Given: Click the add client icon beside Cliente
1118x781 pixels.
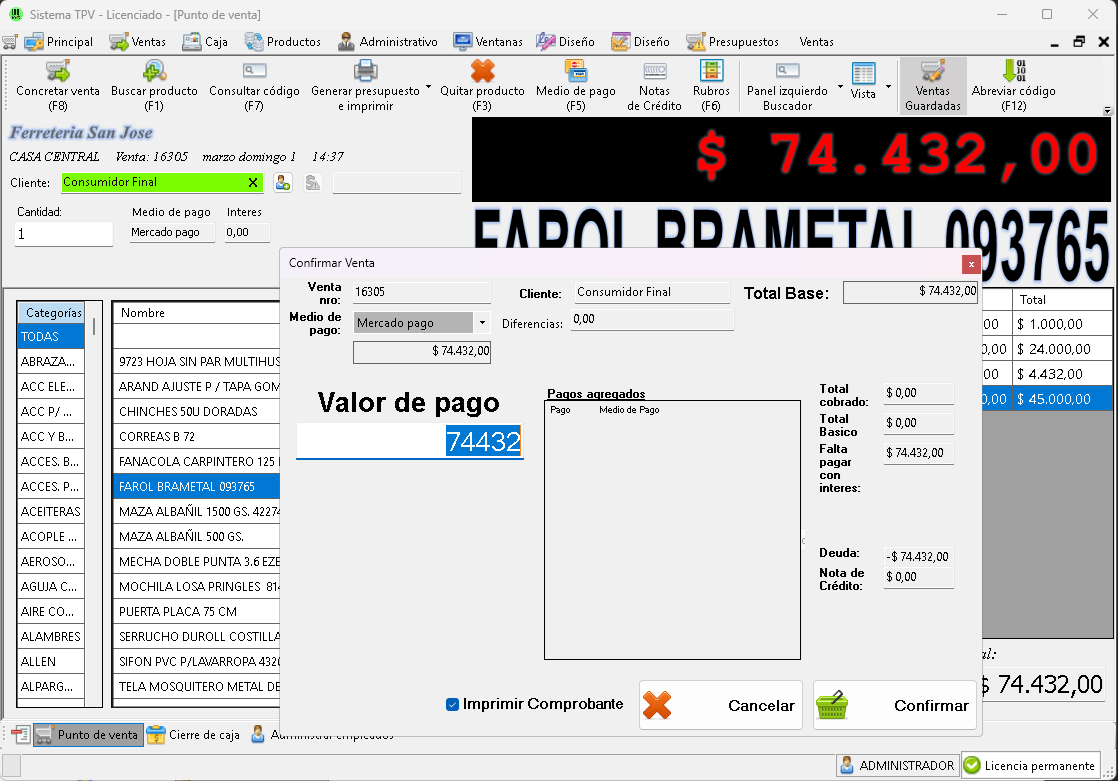Looking at the screenshot, I should point(282,182).
